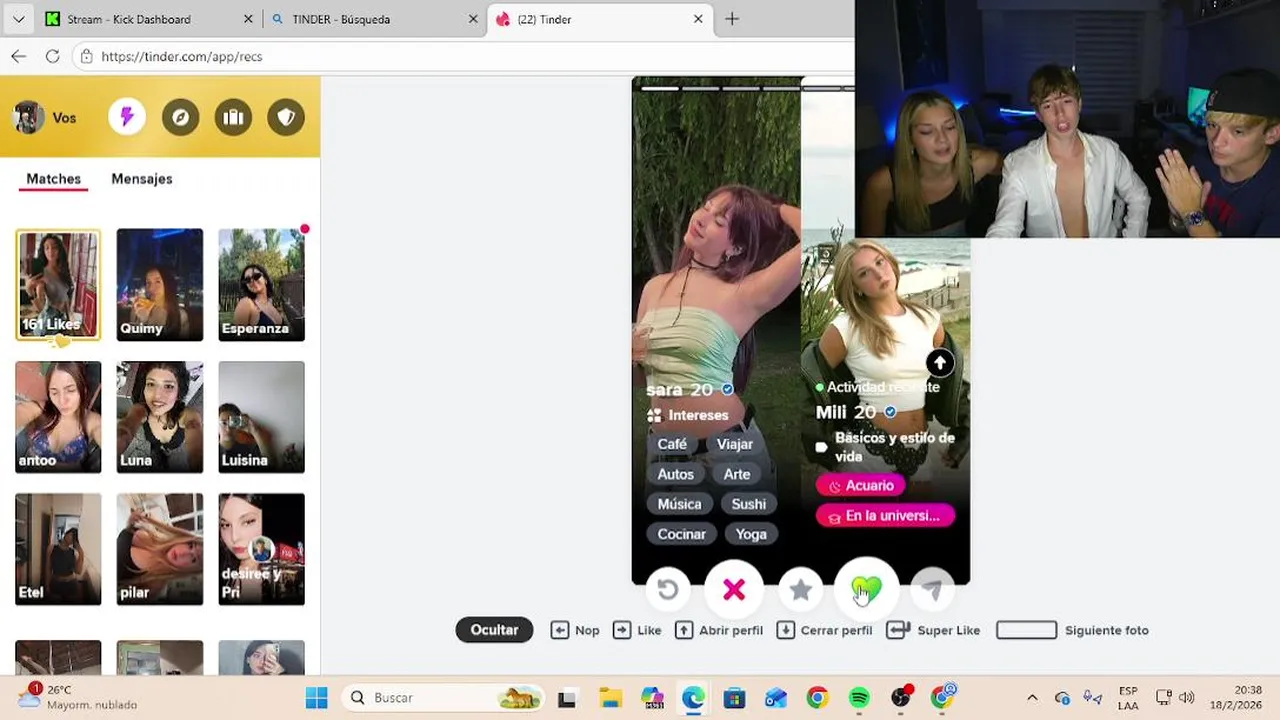Image resolution: width=1280 pixels, height=720 pixels.
Task: Open the Windows Start menu
Action: 316,698
